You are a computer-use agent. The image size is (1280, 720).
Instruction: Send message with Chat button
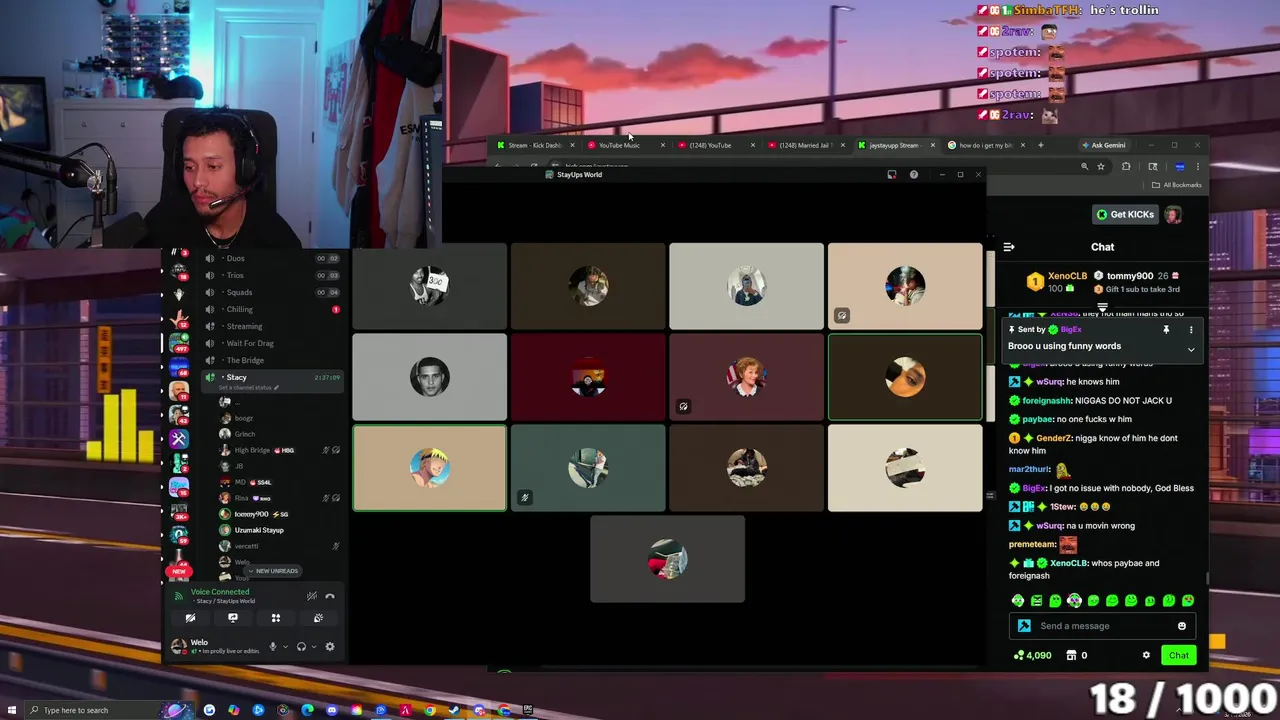[x=1179, y=655]
